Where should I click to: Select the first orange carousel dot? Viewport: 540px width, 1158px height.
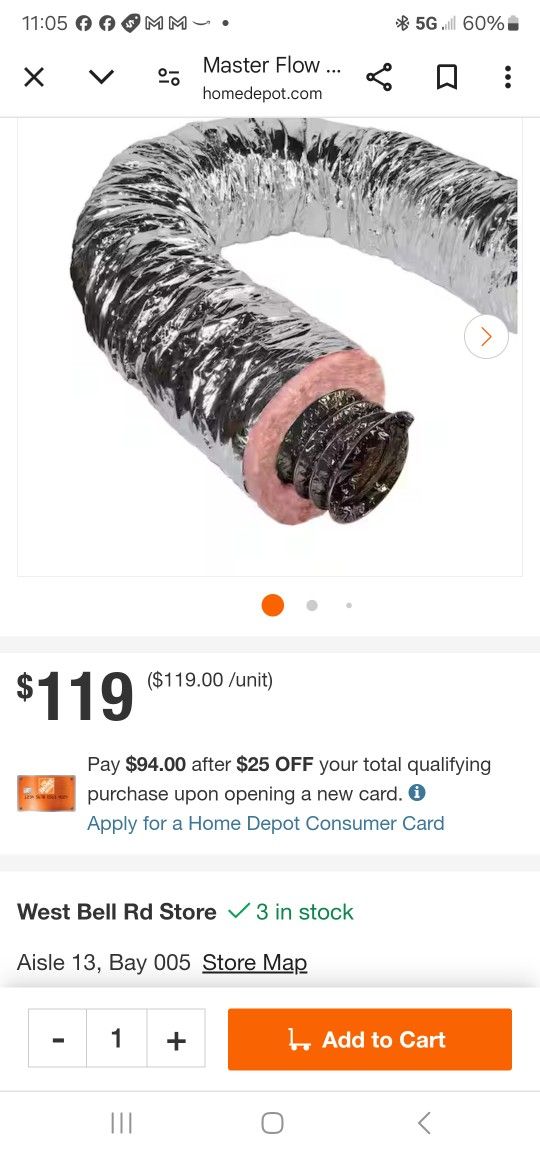click(x=273, y=605)
